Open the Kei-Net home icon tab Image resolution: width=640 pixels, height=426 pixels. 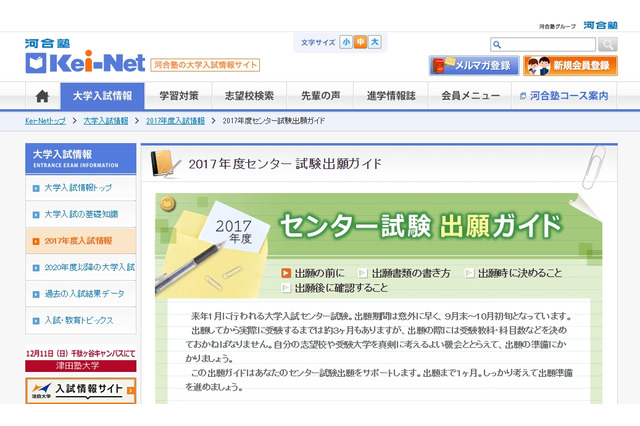(x=43, y=96)
